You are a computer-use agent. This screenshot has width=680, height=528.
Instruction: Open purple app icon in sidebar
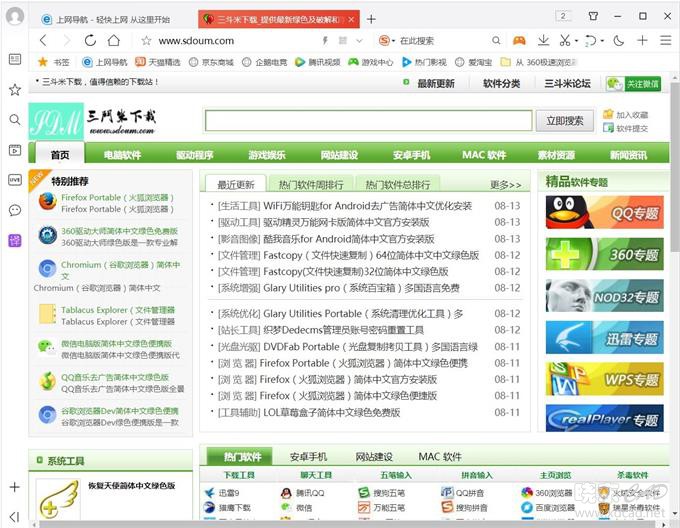pos(15,240)
